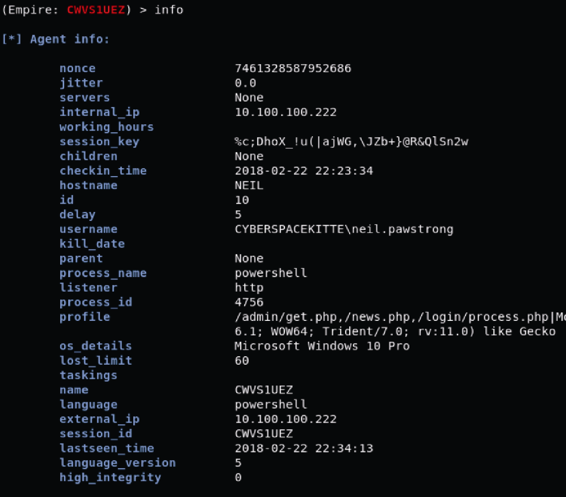This screenshot has height=497, width=566.
Task: Click the listener value http
Action: (249, 288)
